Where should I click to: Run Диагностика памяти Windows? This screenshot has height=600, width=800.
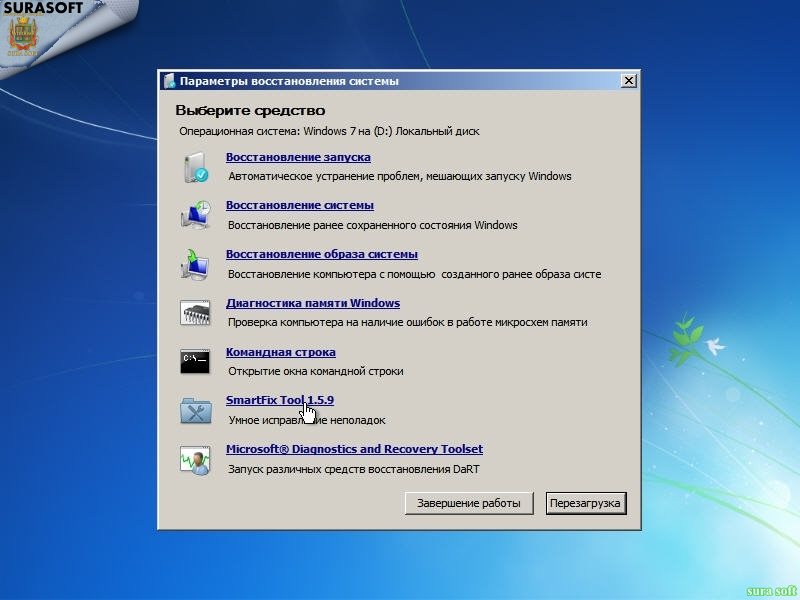pyautogui.click(x=313, y=303)
